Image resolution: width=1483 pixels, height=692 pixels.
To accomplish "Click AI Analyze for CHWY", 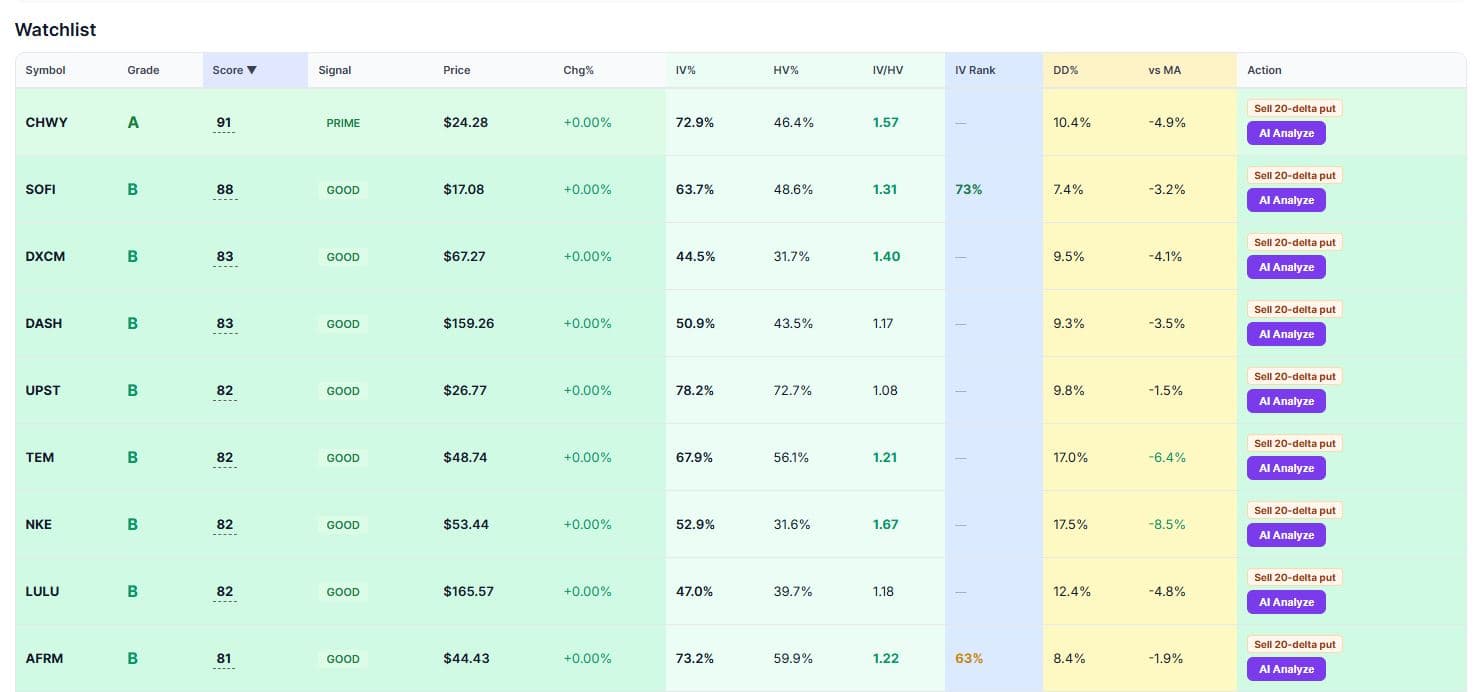I will [1286, 132].
